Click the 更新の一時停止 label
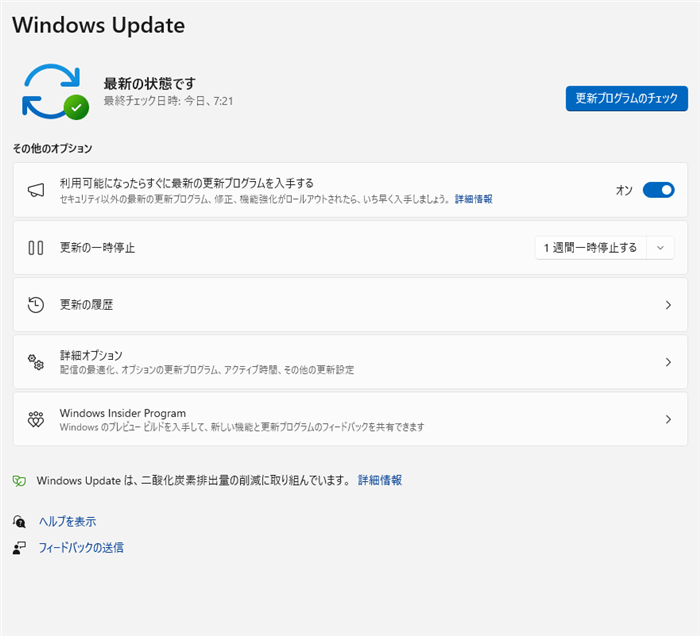This screenshot has width=700, height=636. 97,248
